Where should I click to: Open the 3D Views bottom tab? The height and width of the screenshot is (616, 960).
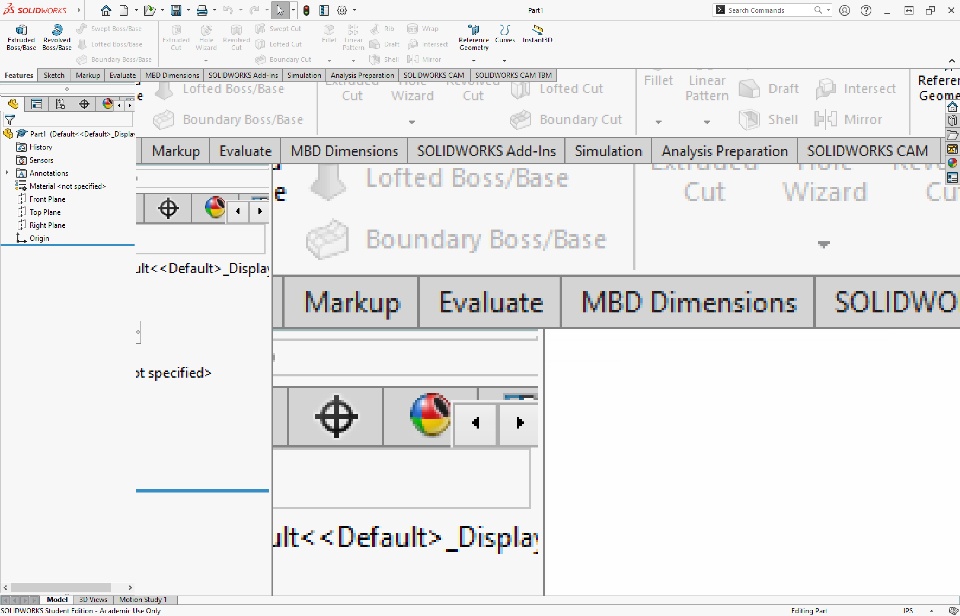pyautogui.click(x=93, y=599)
